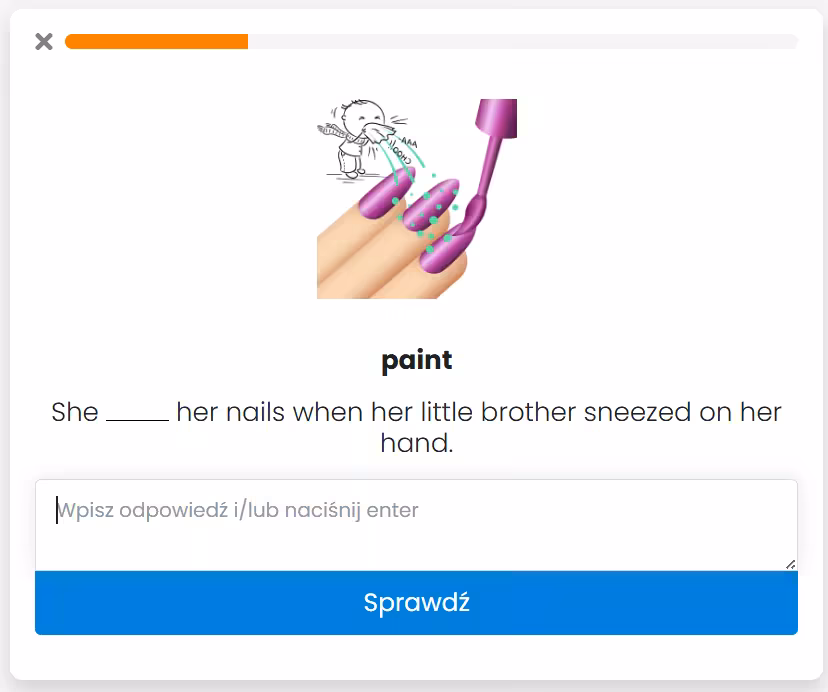This screenshot has width=828, height=692.
Task: Click the blank gap in the sentence
Action: tap(137, 413)
